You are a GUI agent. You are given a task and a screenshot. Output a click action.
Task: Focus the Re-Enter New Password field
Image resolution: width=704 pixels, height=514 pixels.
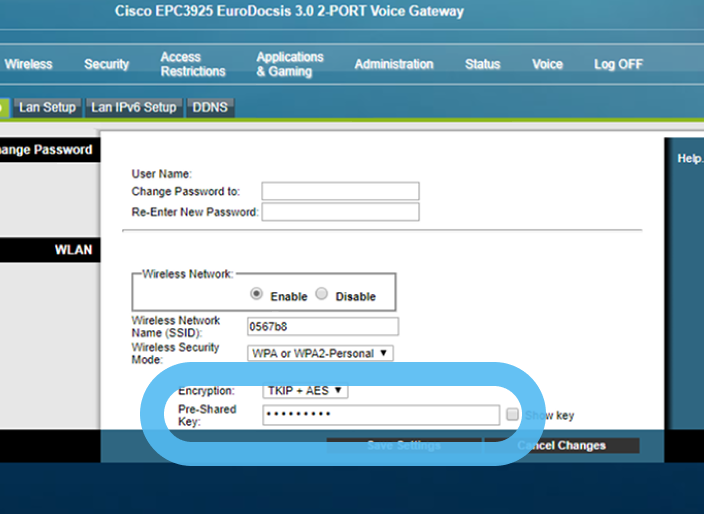[x=340, y=212]
